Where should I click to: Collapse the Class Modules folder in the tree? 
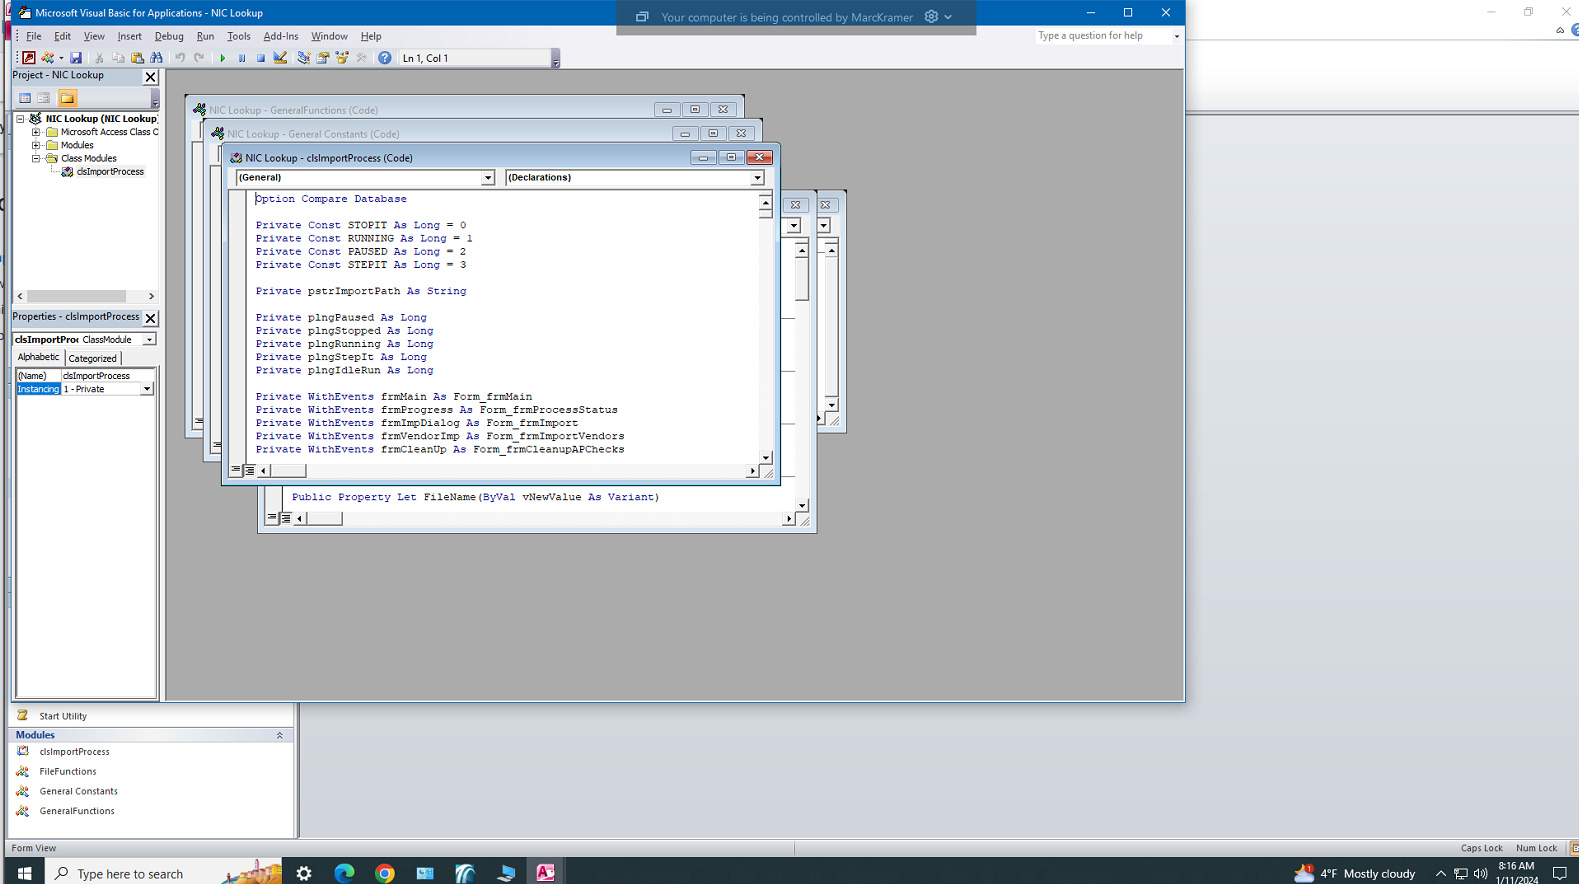point(36,158)
